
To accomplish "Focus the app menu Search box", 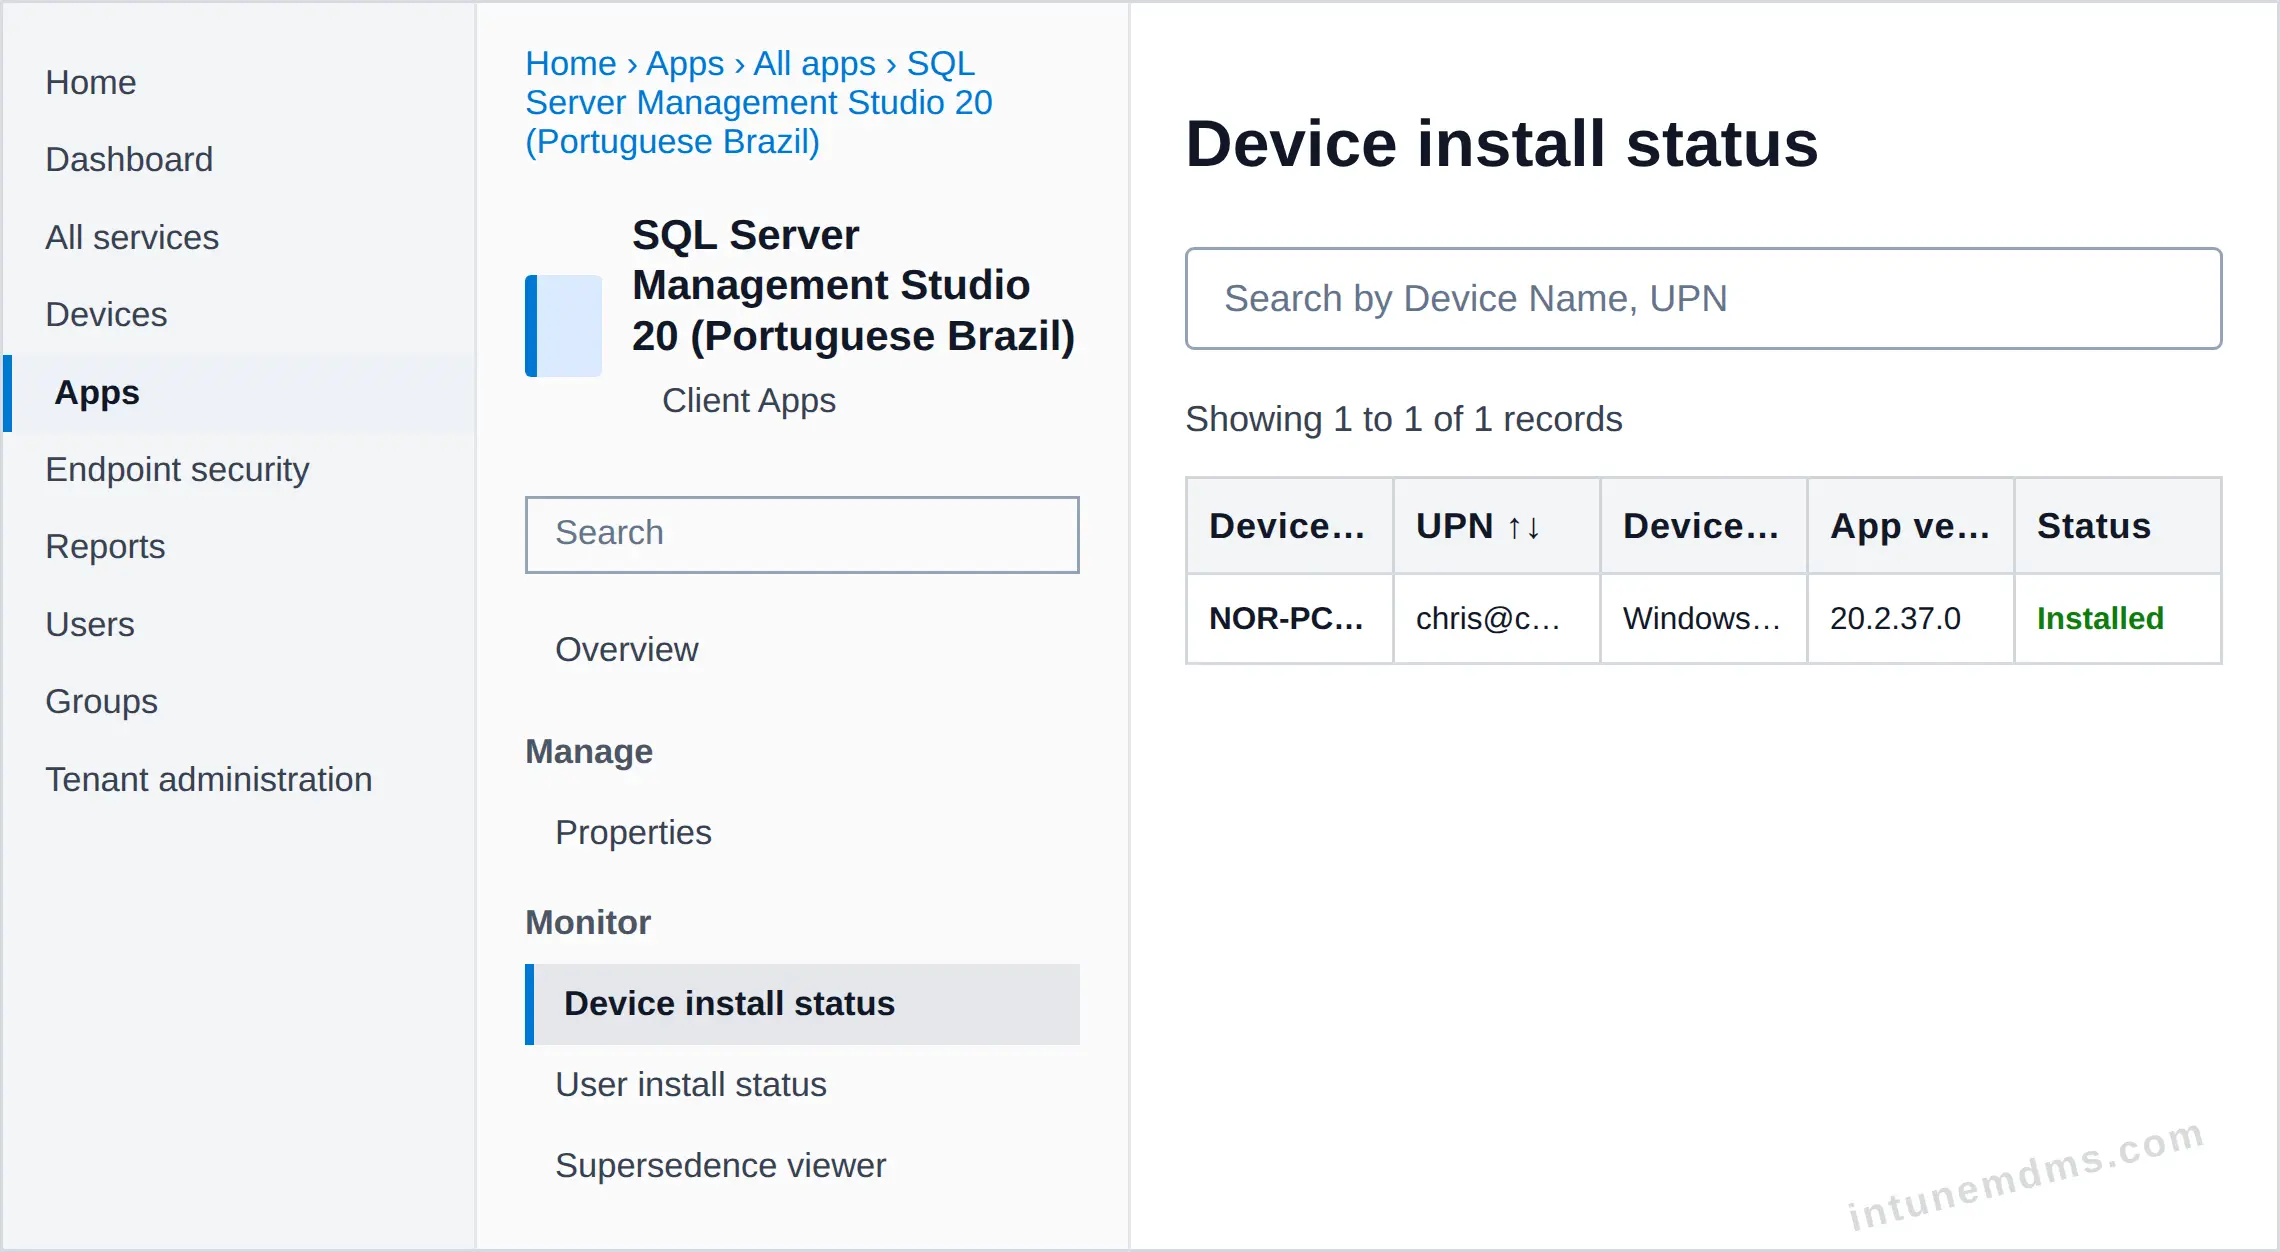I will tap(802, 534).
